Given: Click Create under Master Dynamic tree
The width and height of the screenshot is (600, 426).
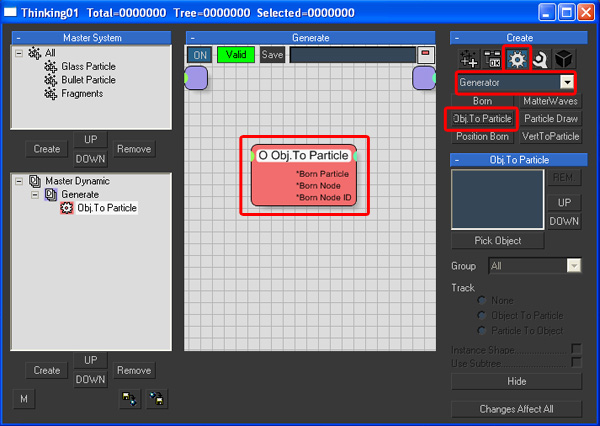Looking at the screenshot, I should coord(47,370).
